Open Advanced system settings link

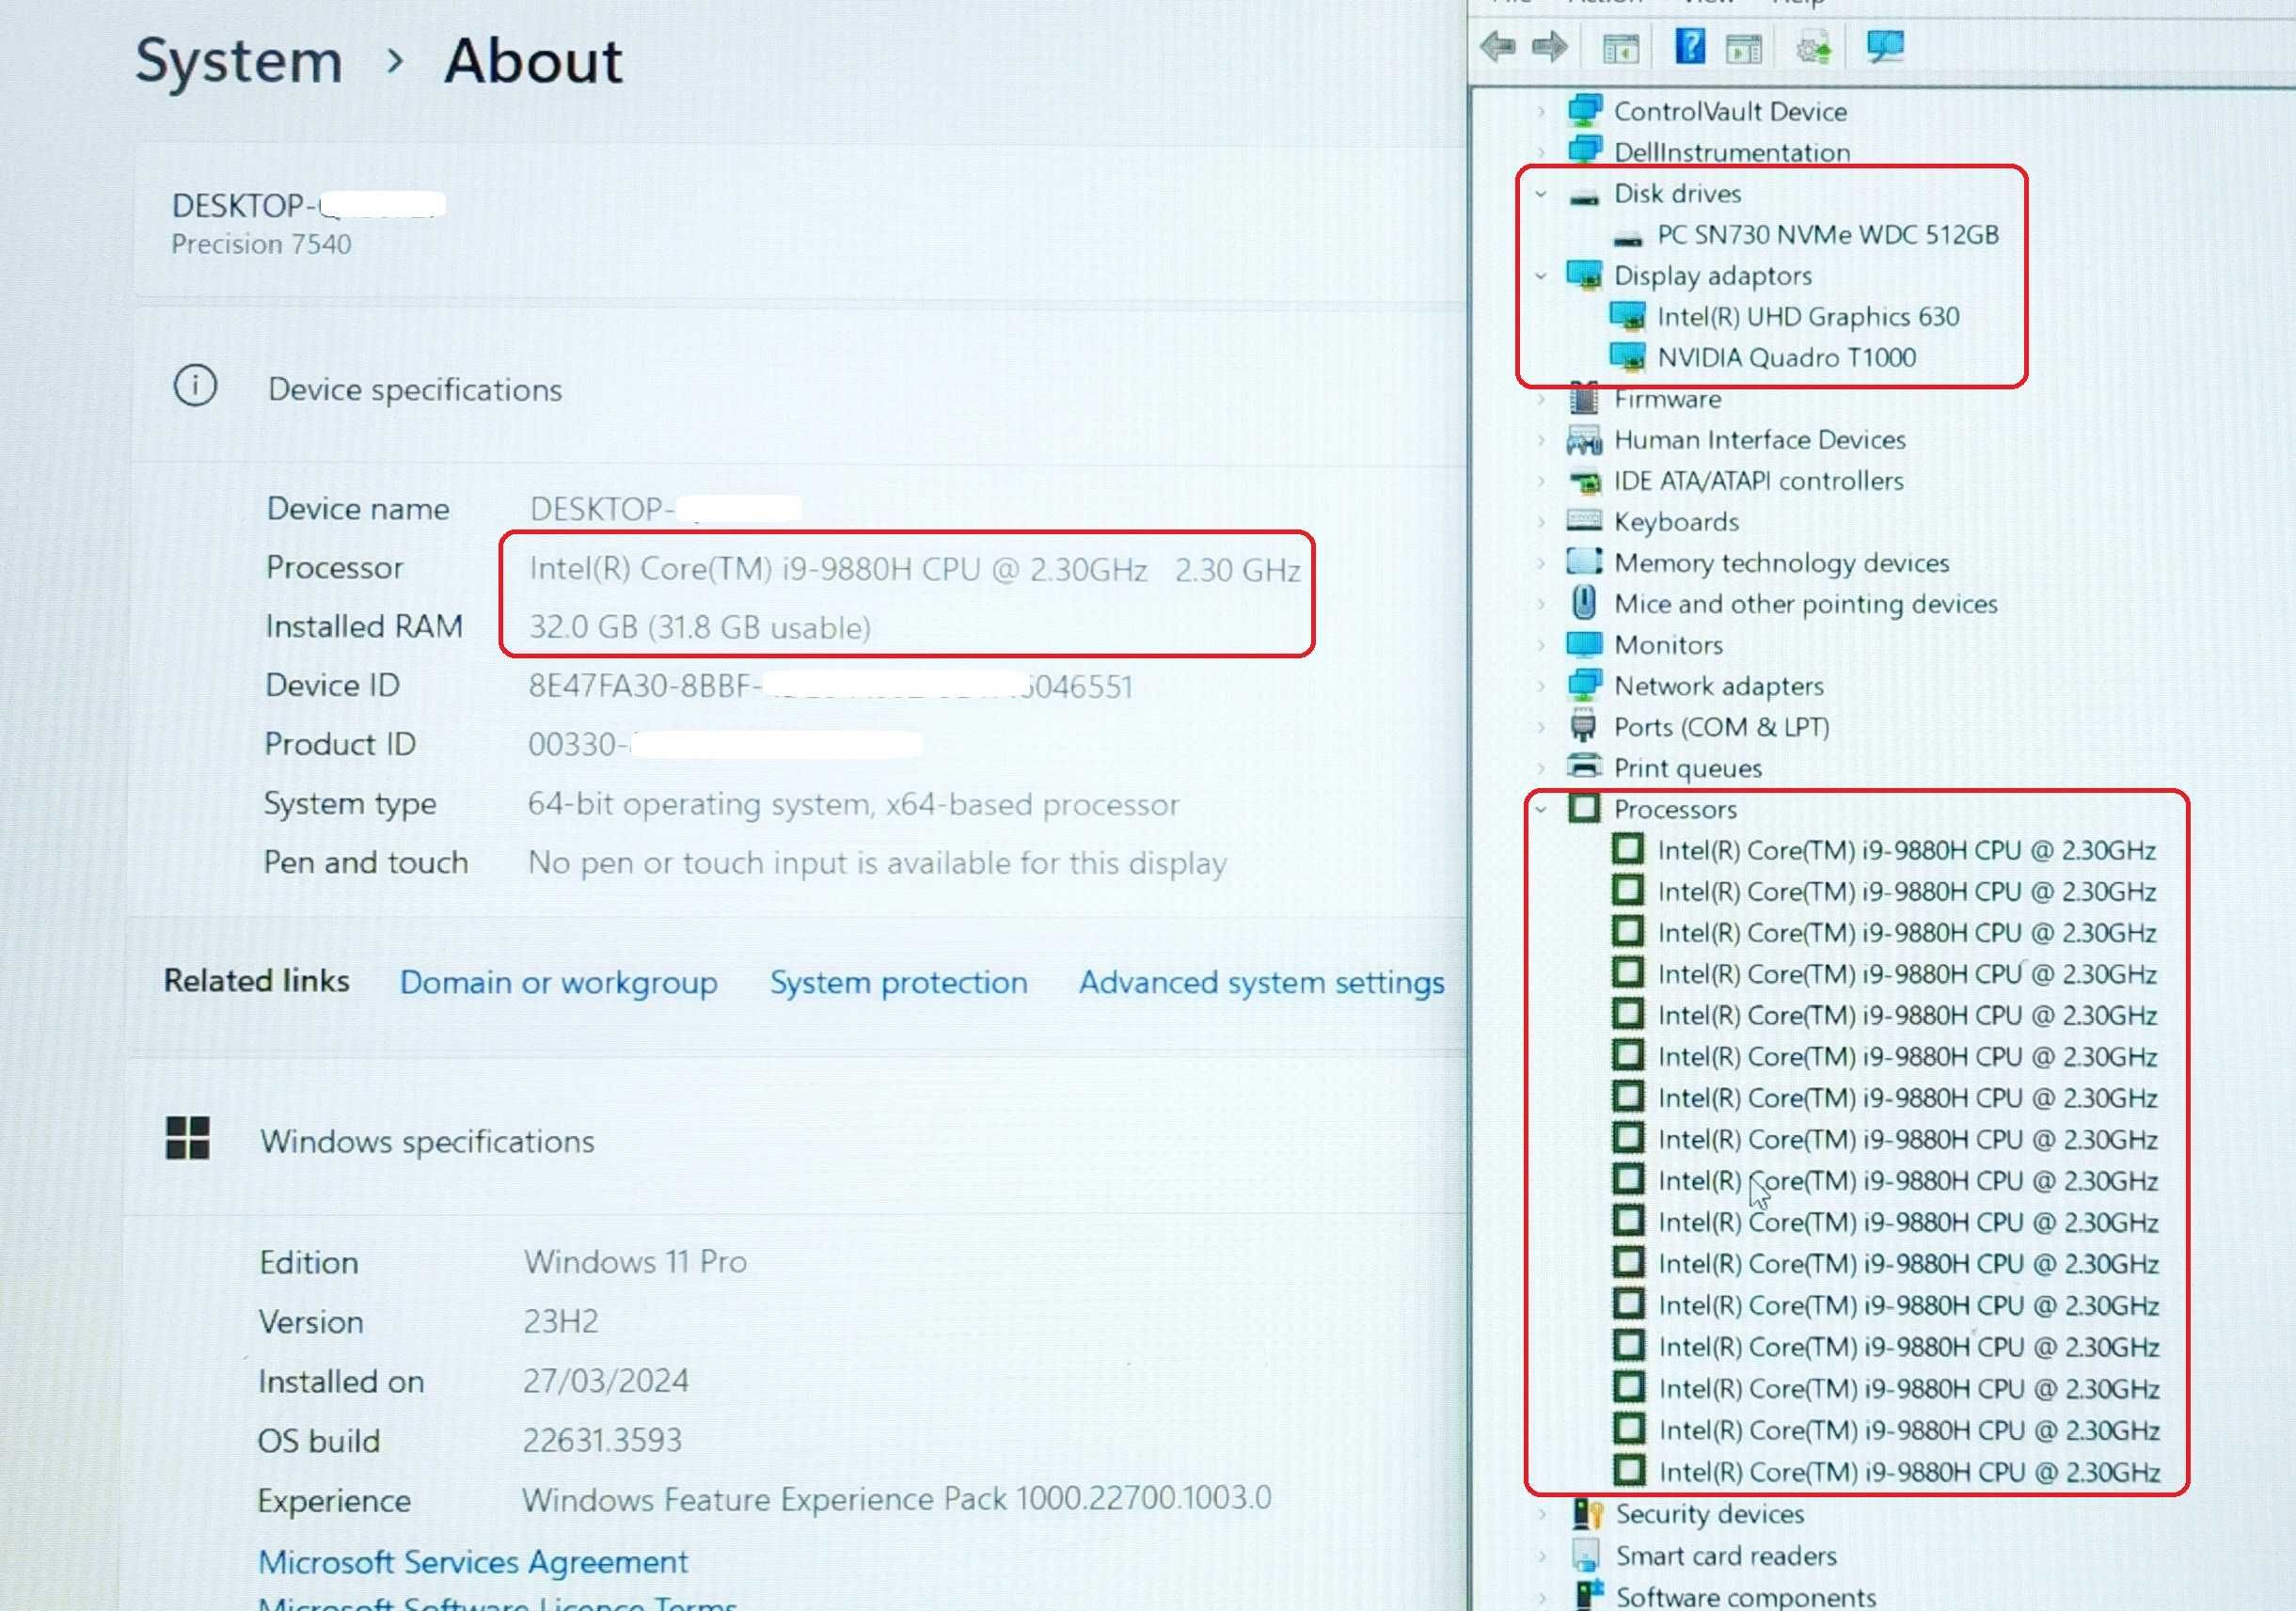tap(1261, 982)
